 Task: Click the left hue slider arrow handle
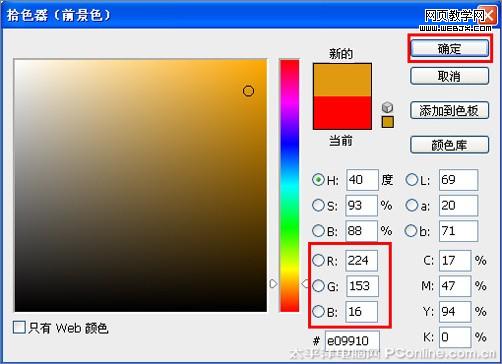tap(273, 284)
